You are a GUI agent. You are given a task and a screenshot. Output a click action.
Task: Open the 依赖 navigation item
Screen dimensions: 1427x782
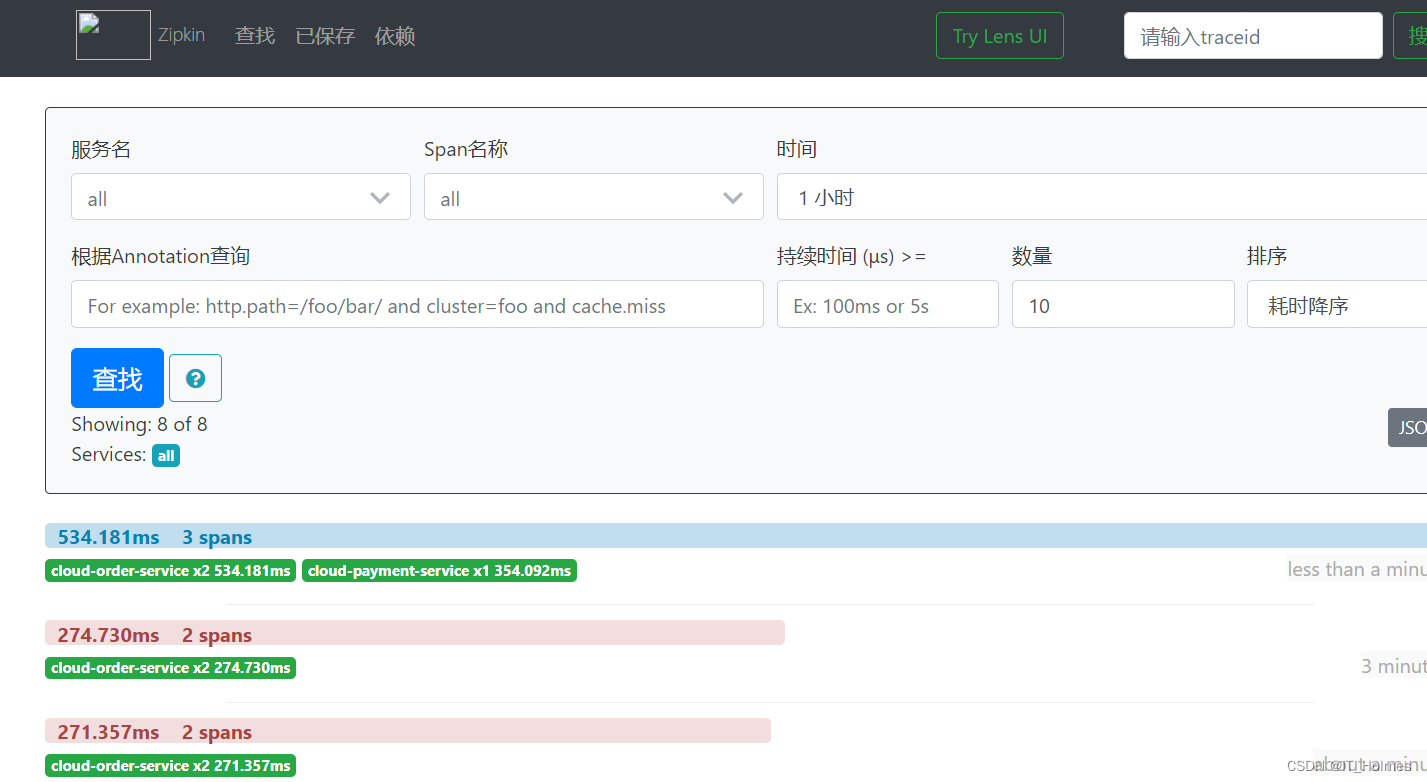pyautogui.click(x=395, y=36)
